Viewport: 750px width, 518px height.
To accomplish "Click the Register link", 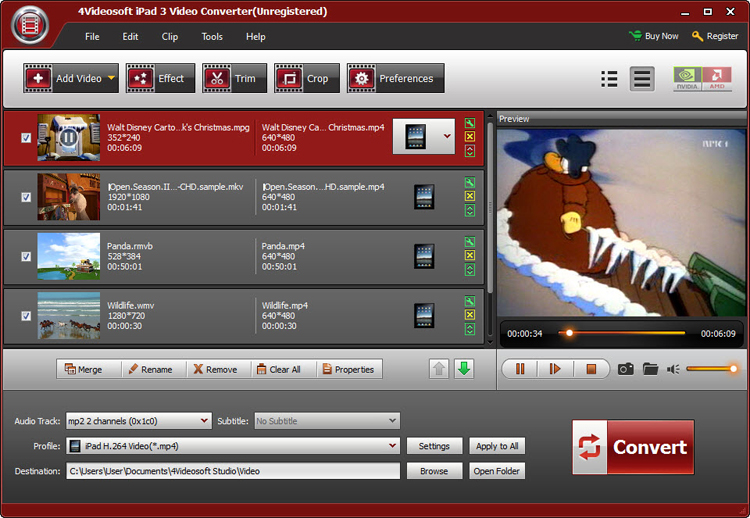I will click(715, 36).
